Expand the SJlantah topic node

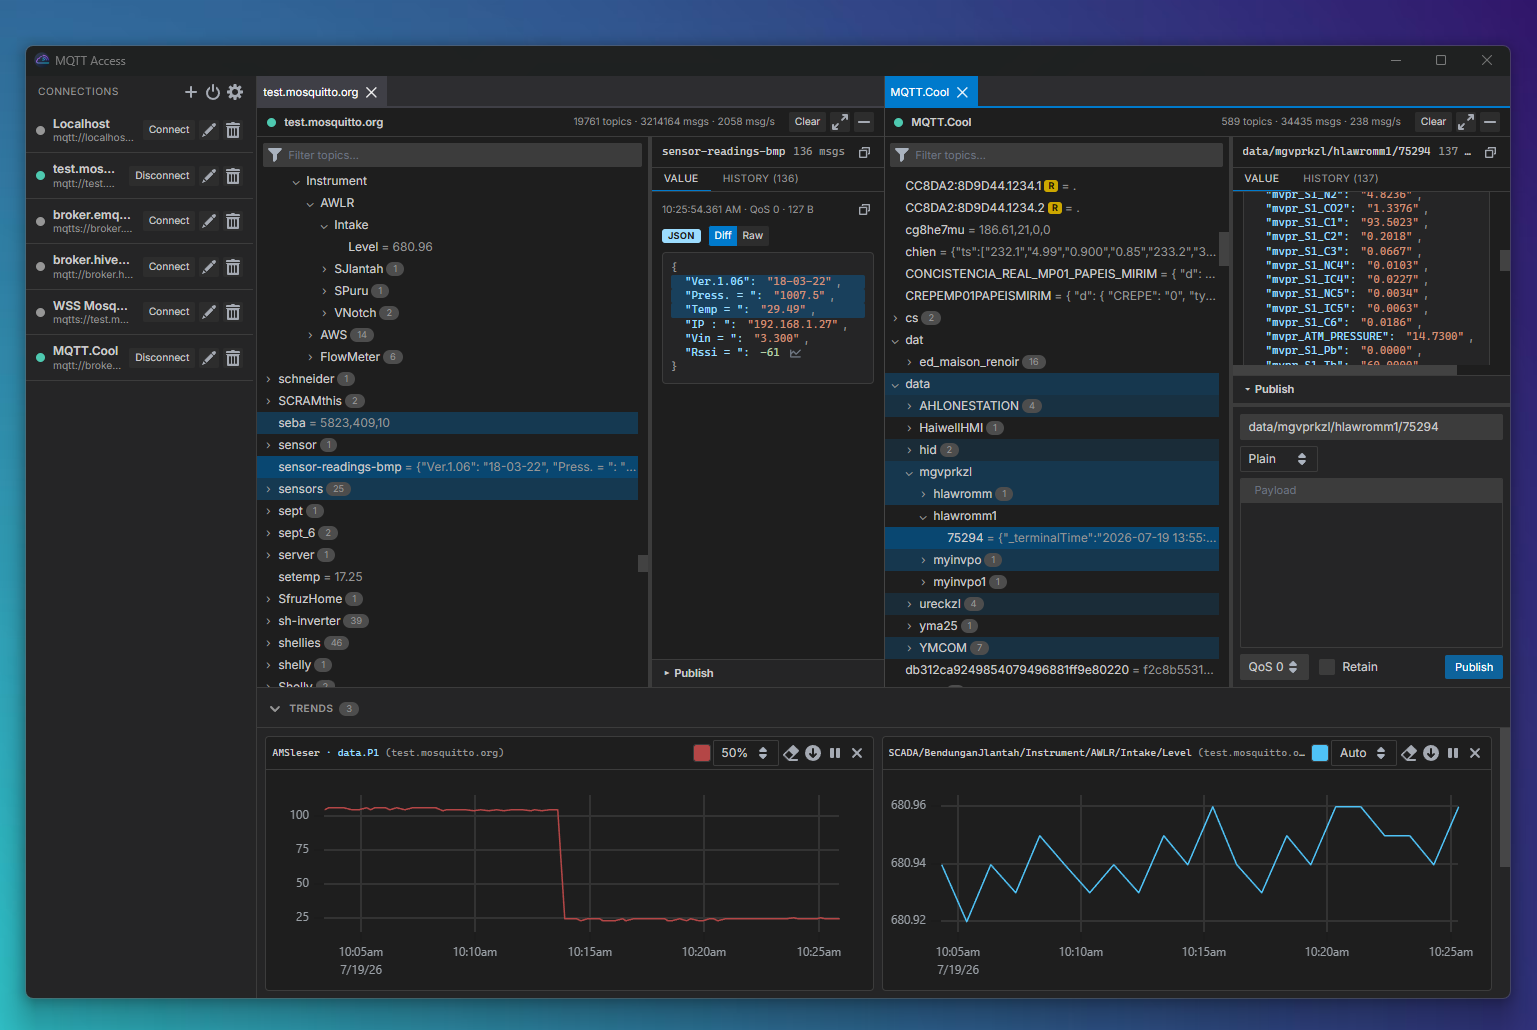(324, 269)
